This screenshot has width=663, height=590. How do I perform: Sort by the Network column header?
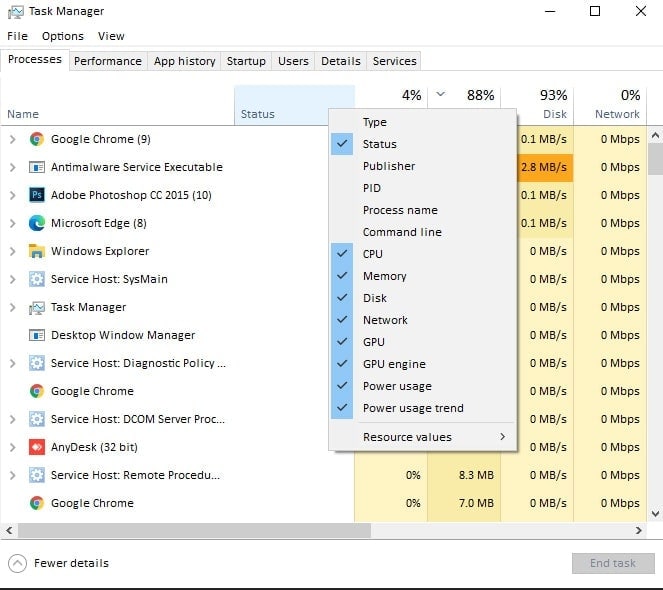pyautogui.click(x=610, y=106)
